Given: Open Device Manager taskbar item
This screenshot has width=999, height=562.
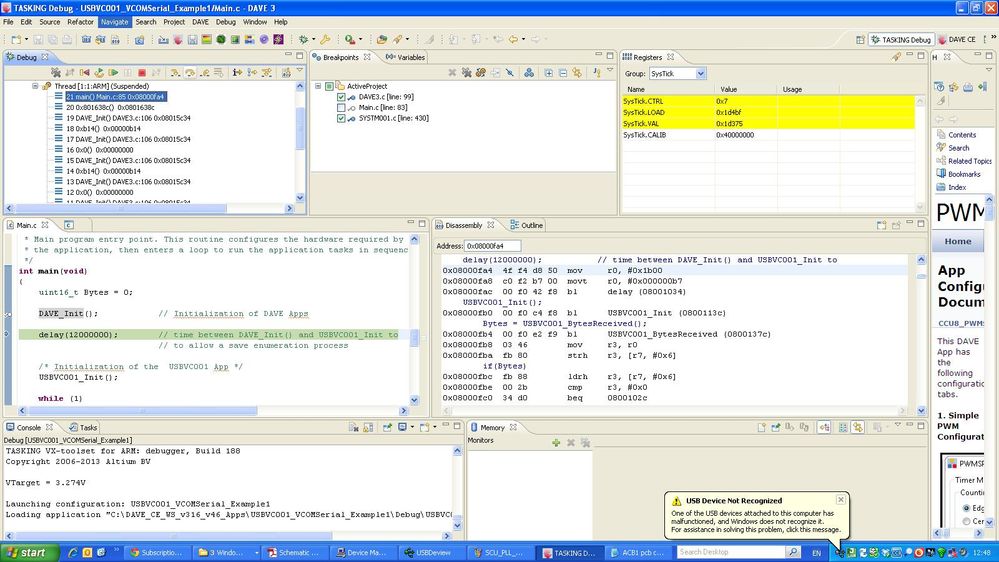Looking at the screenshot, I should click(362, 552).
